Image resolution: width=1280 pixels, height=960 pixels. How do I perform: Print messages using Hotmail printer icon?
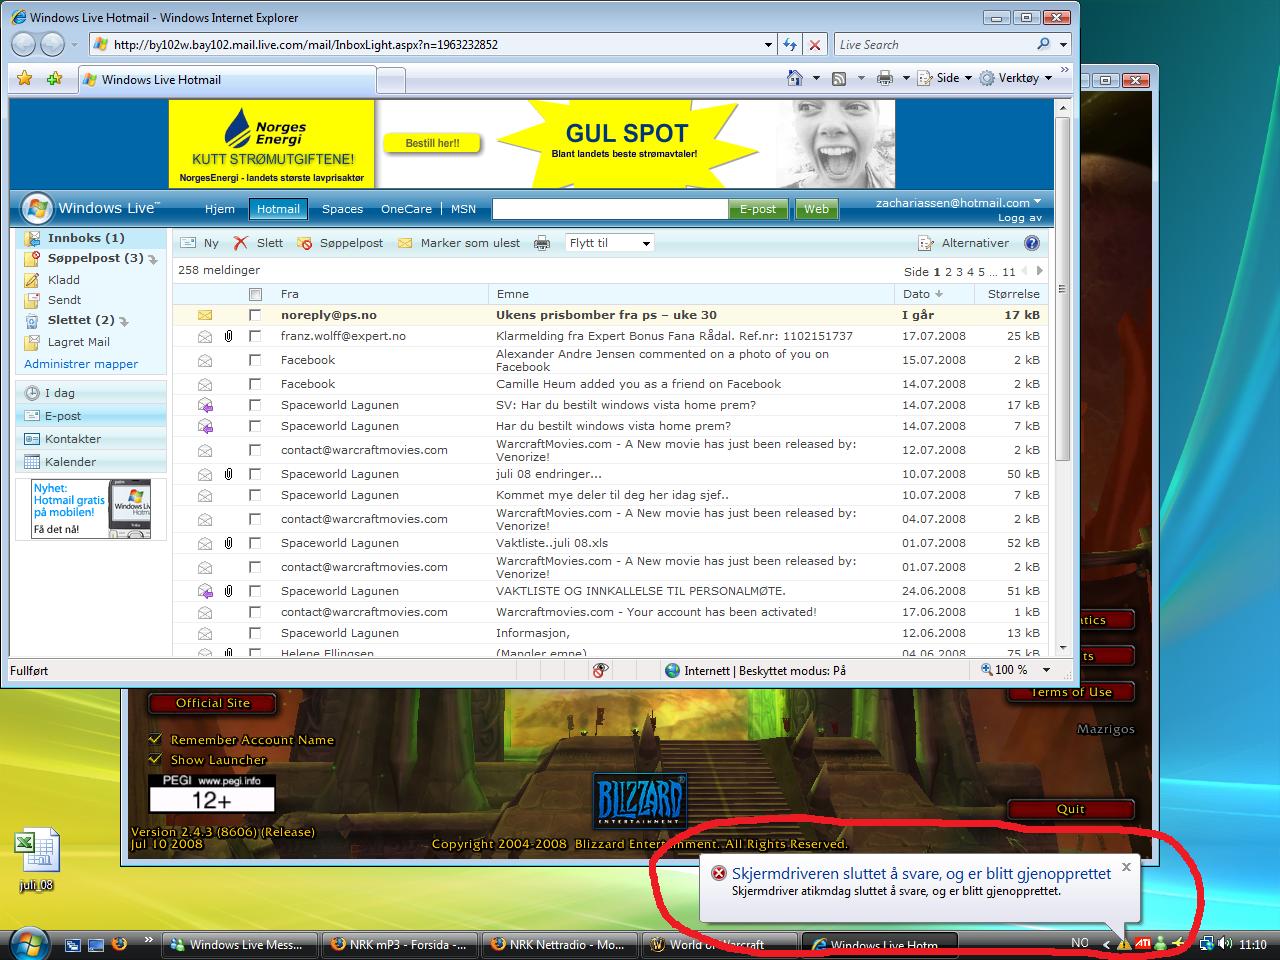[542, 243]
